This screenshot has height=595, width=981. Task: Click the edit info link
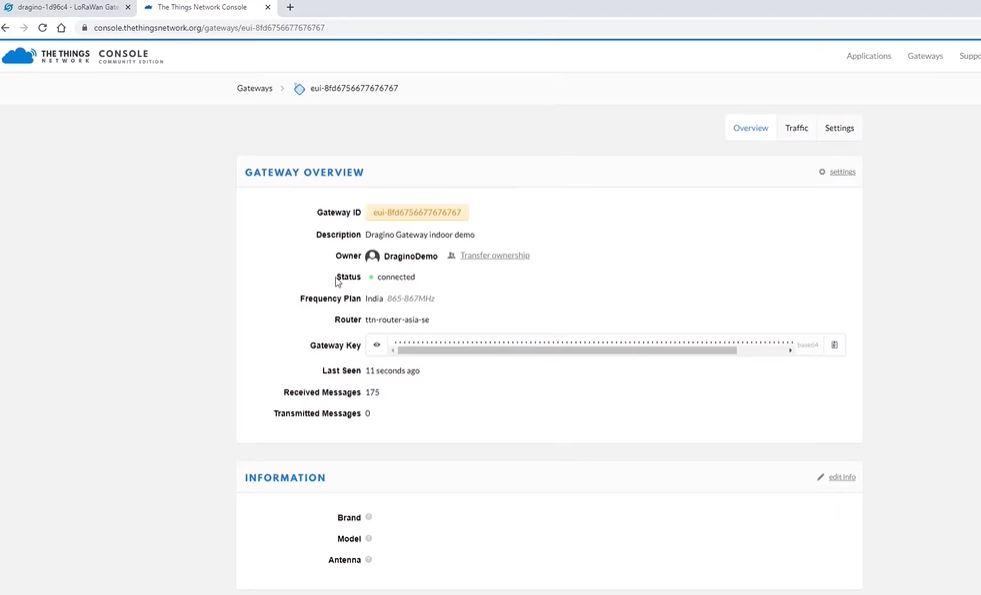[x=842, y=477]
